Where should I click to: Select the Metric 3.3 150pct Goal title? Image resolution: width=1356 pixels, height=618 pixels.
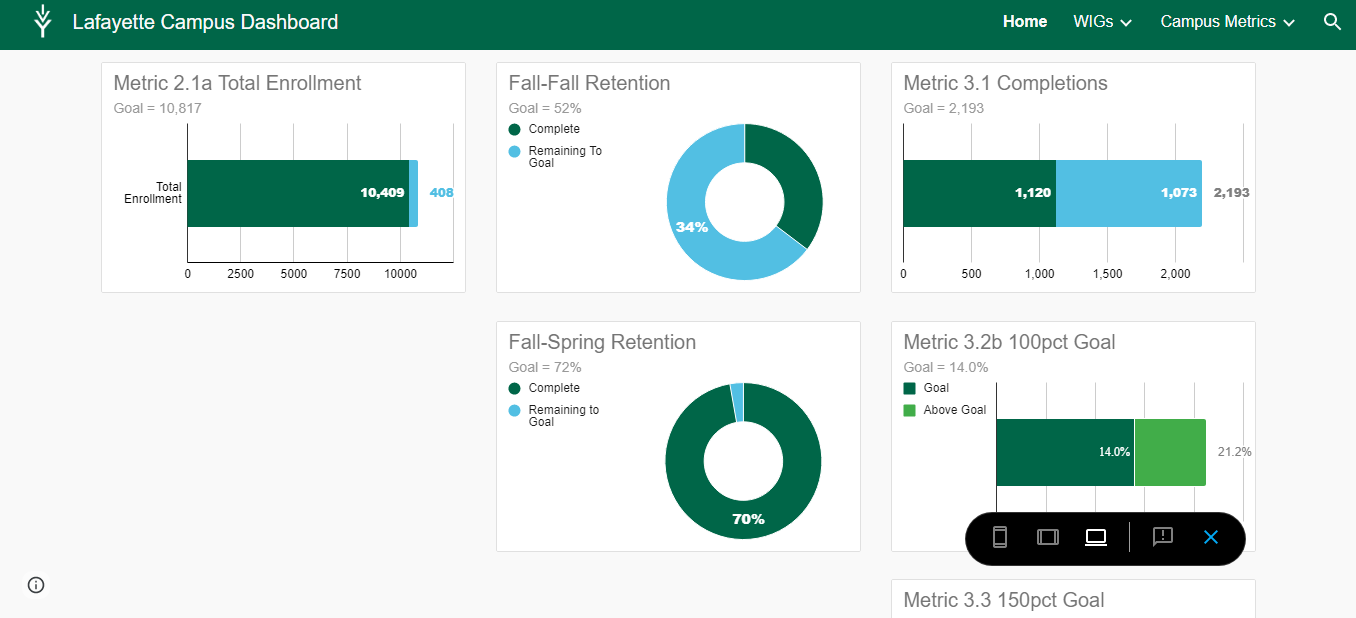click(x=1004, y=600)
